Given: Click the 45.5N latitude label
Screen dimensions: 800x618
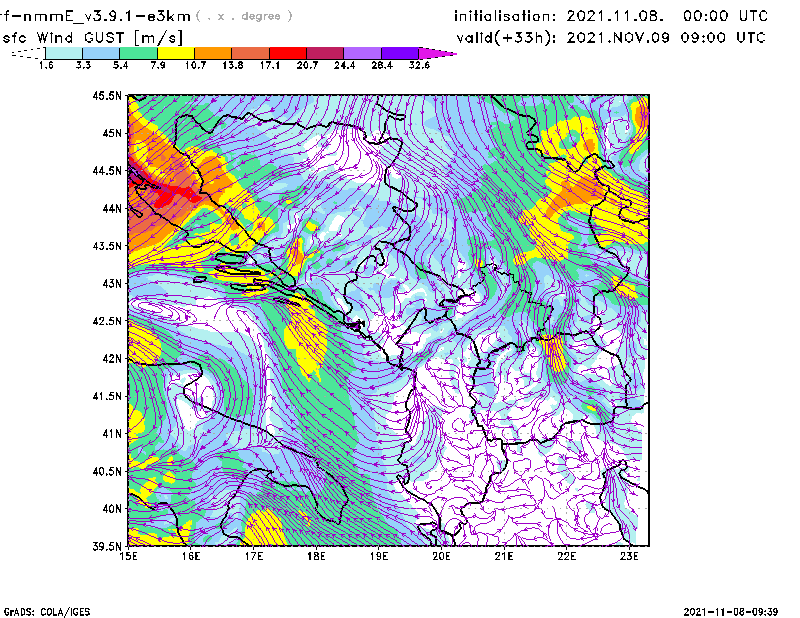Looking at the screenshot, I should pos(107,95).
